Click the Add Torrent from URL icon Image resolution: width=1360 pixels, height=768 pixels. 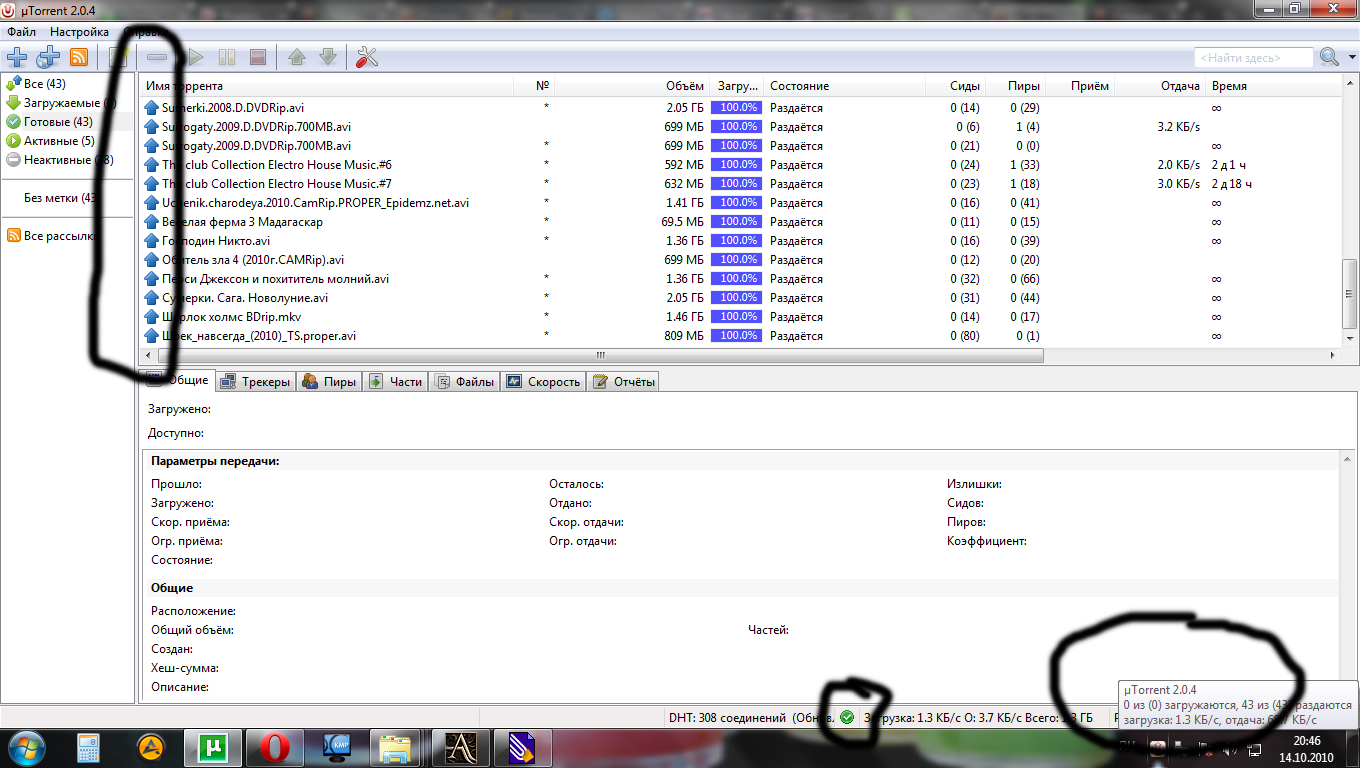click(x=48, y=57)
